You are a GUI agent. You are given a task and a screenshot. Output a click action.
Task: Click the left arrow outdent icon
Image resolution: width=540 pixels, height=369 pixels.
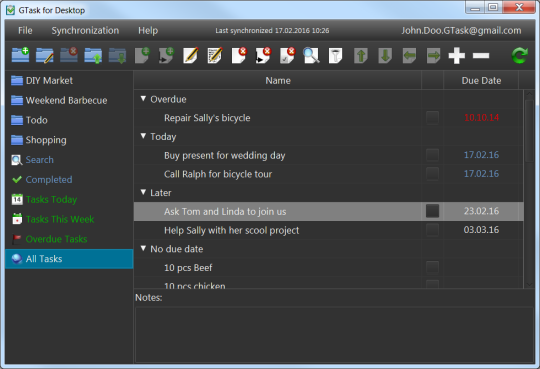[409, 55]
